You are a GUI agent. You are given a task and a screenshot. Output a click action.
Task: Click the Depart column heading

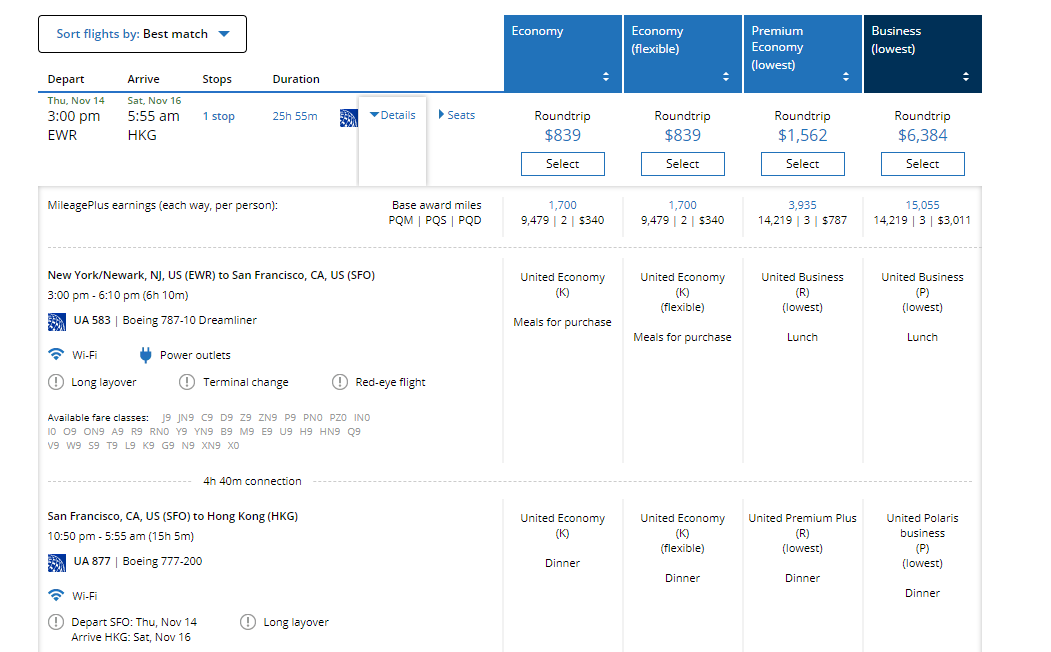pyautogui.click(x=66, y=79)
